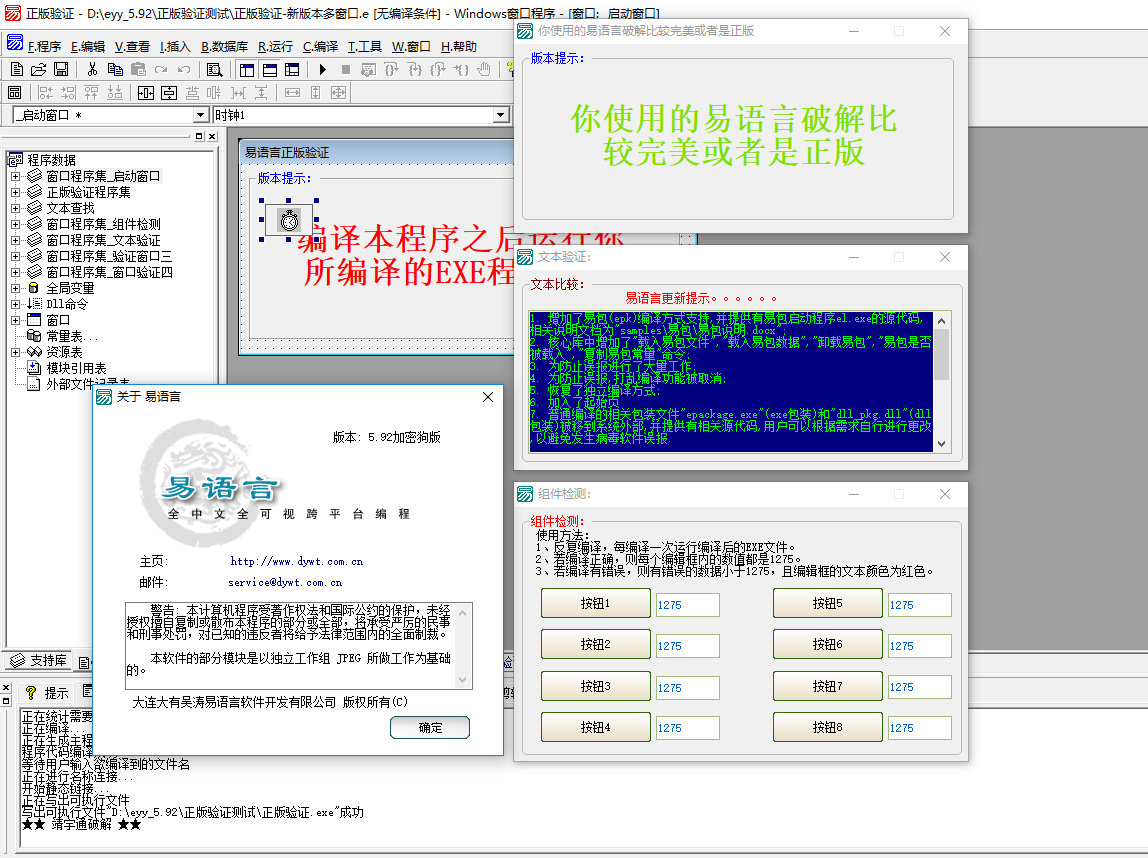Viewport: 1148px width, 858px height.
Task: Save the program with the floppy icon
Action: (x=61, y=70)
